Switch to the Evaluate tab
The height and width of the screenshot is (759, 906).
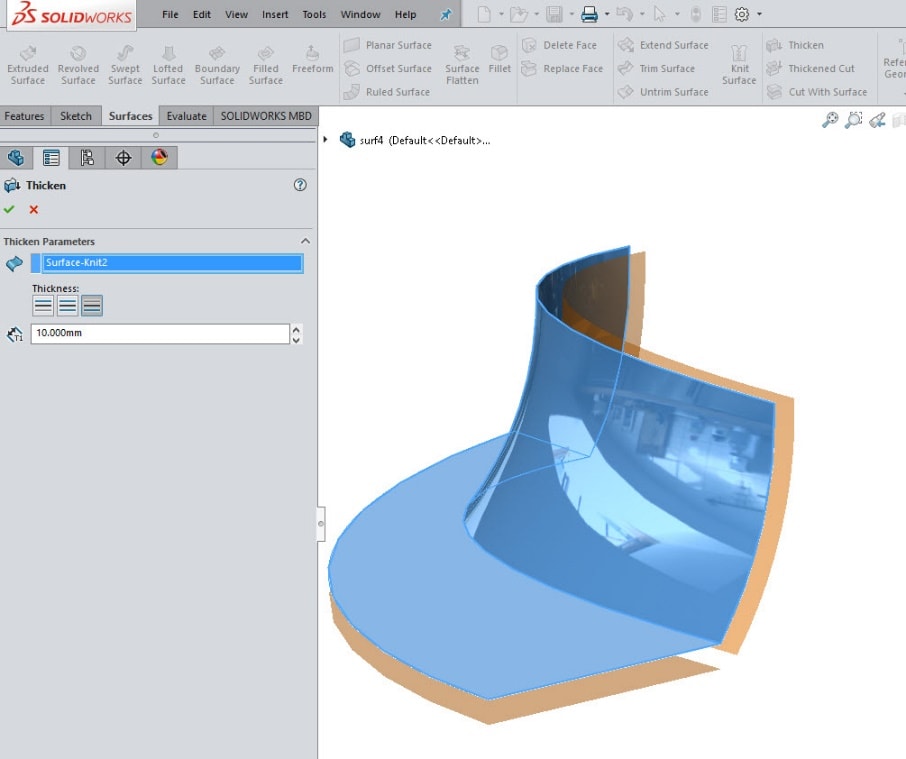pyautogui.click(x=186, y=116)
